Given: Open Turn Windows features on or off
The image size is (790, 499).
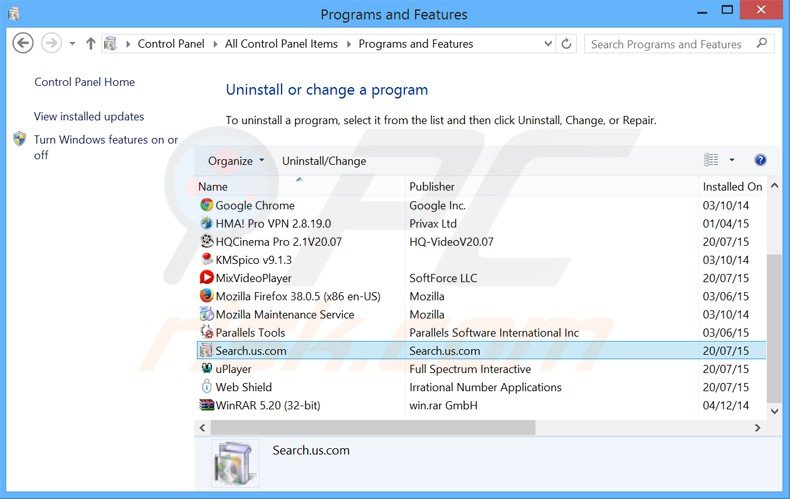Looking at the screenshot, I should click(x=106, y=147).
